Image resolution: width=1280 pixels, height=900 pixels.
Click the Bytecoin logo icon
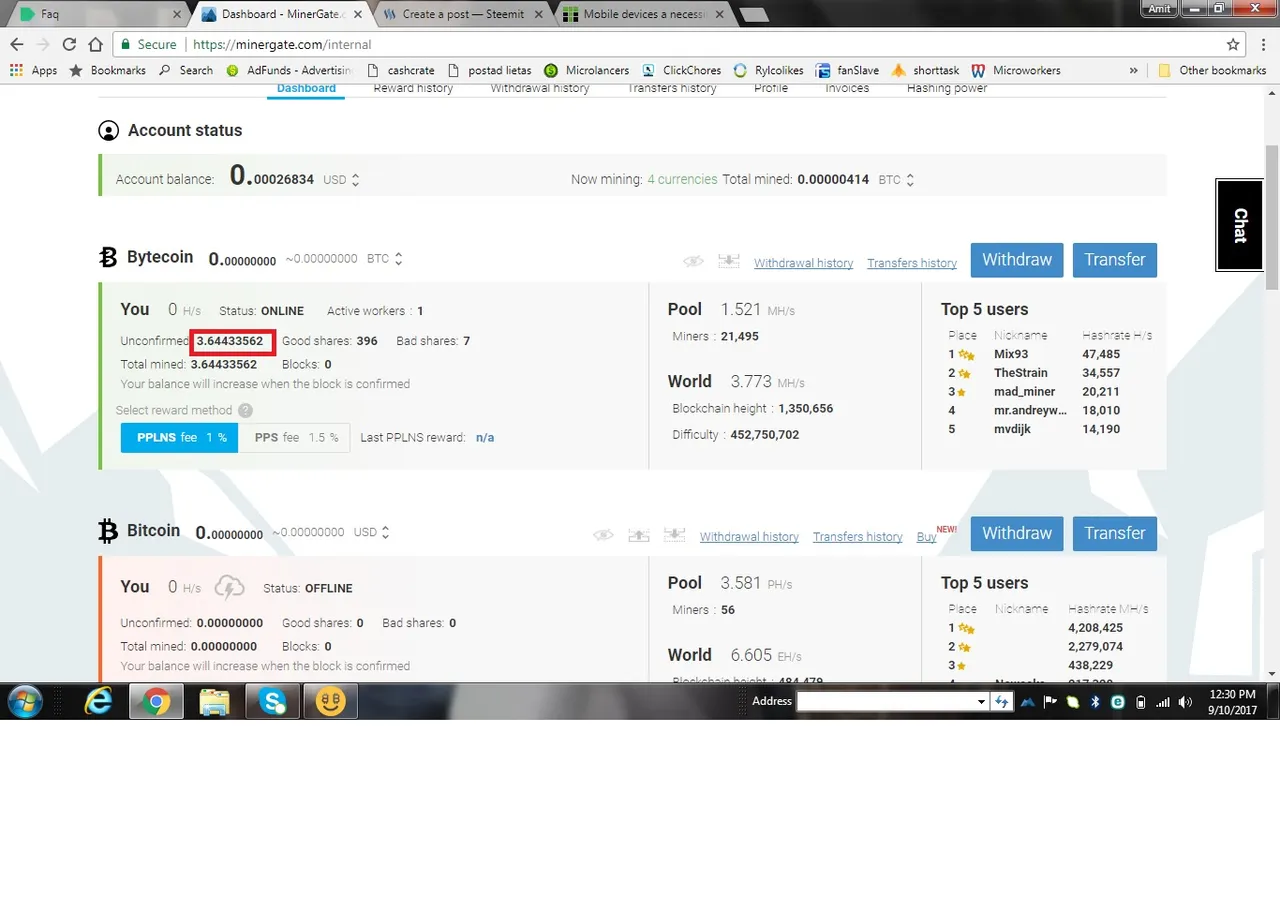click(108, 258)
